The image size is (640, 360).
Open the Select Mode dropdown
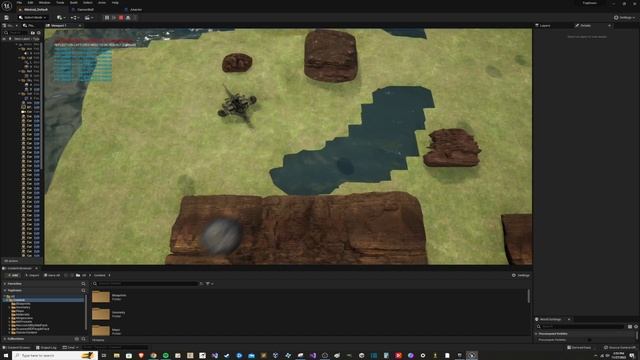[x=33, y=18]
